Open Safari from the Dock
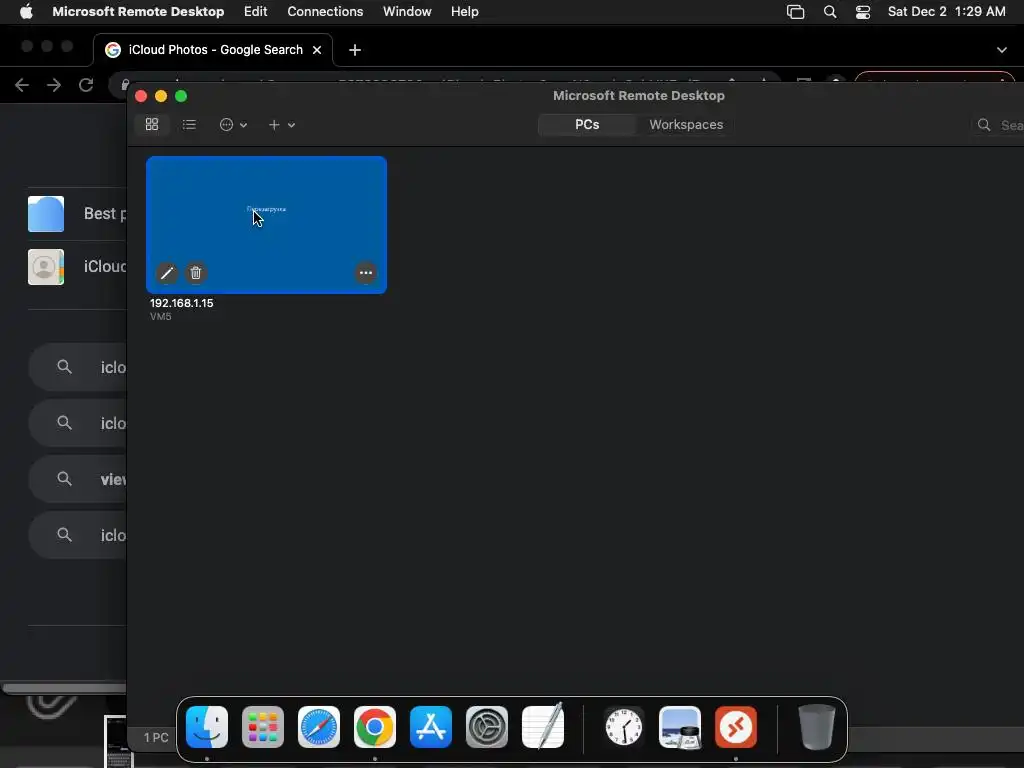 point(319,727)
